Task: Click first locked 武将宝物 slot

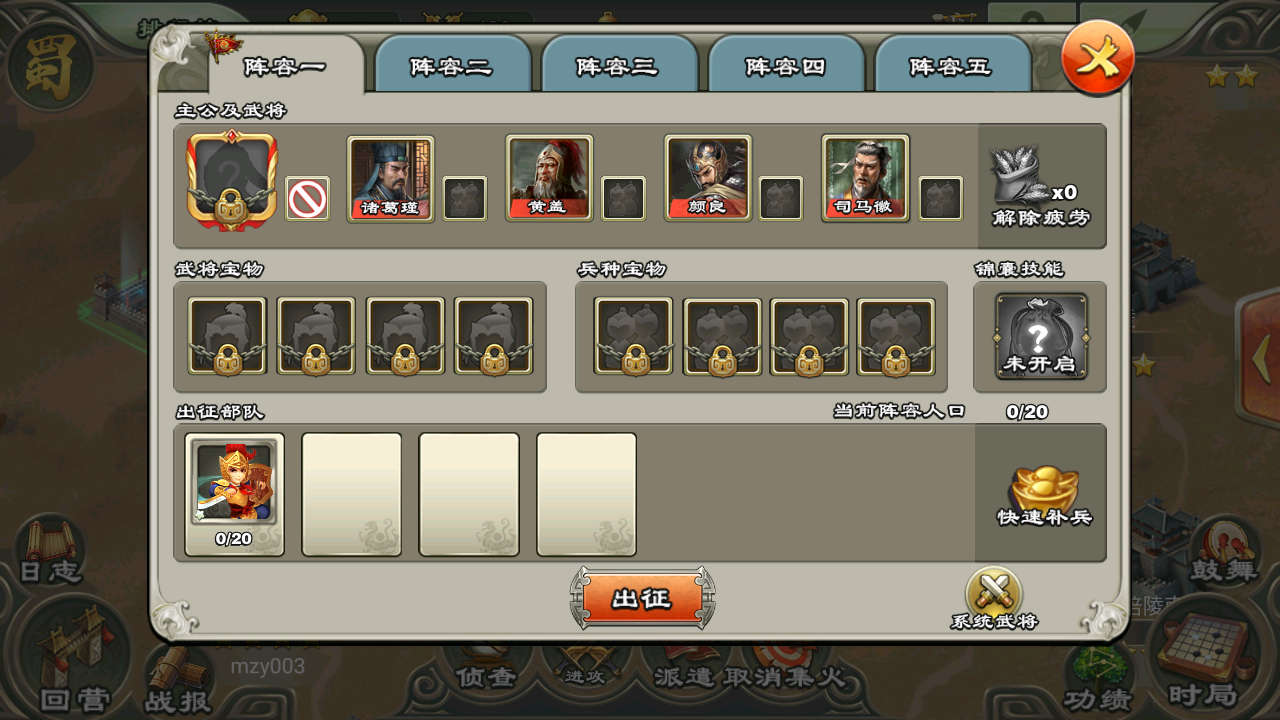Action: pos(228,337)
